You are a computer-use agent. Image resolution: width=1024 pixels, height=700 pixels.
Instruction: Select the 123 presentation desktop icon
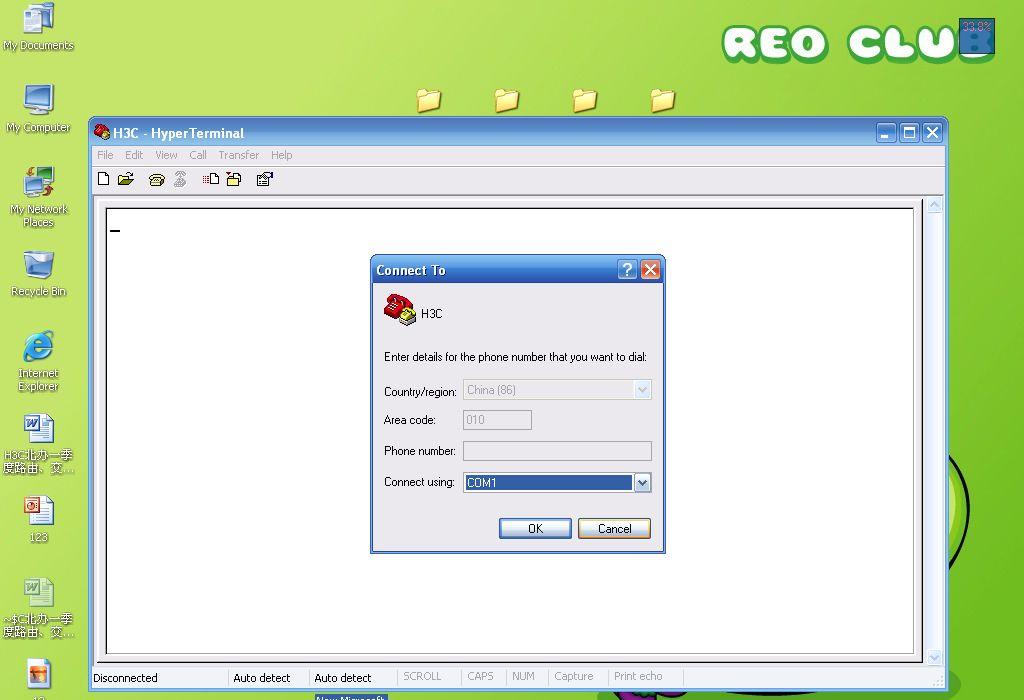coord(38,520)
